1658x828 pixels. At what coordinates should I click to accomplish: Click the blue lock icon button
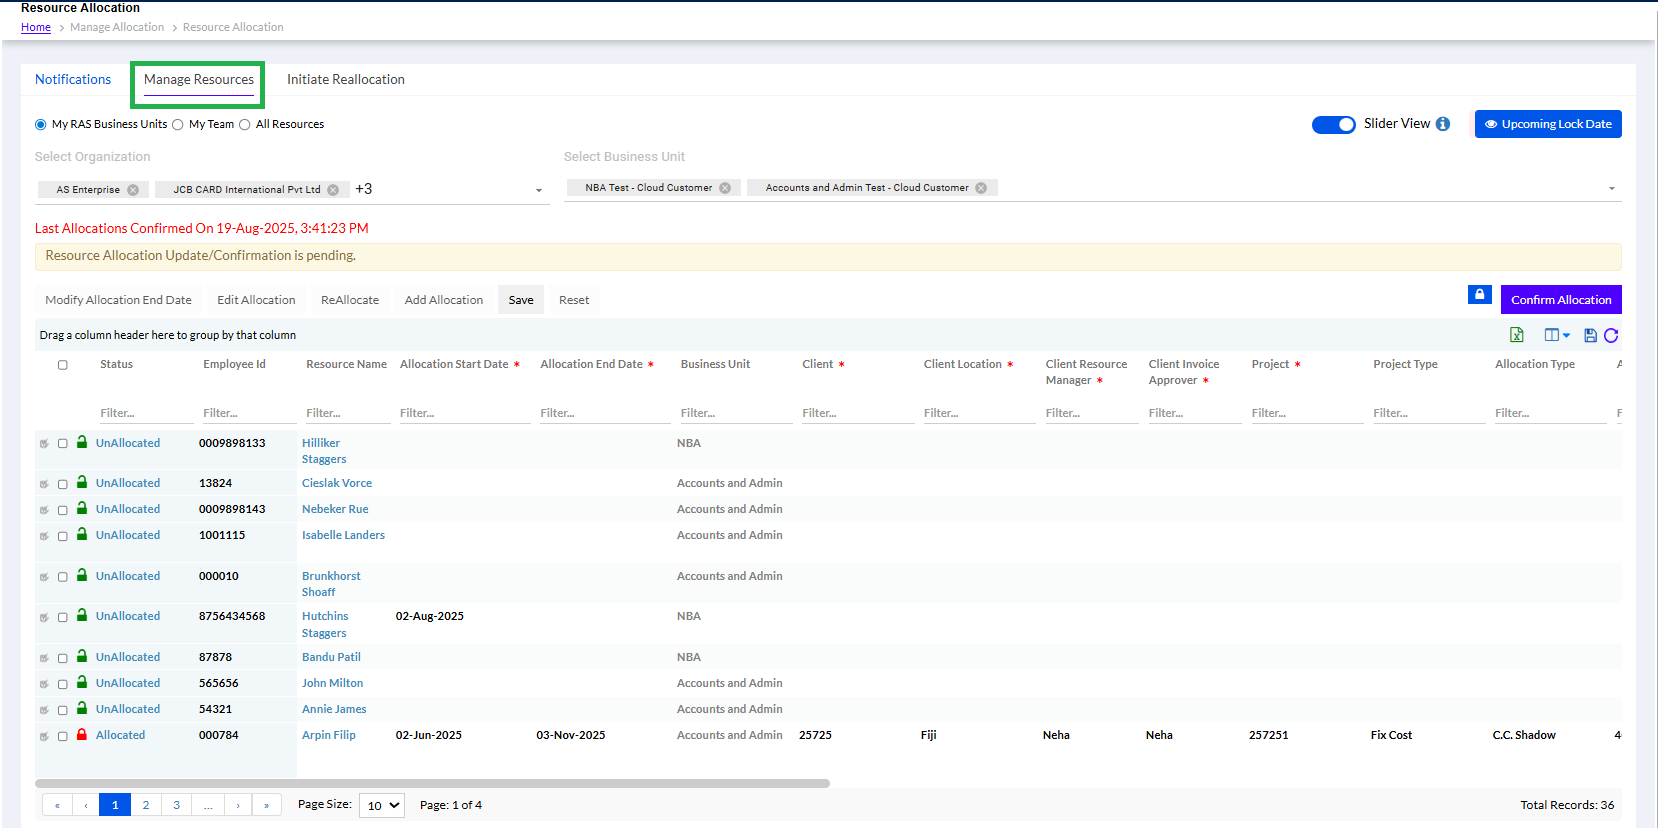coord(1479,295)
